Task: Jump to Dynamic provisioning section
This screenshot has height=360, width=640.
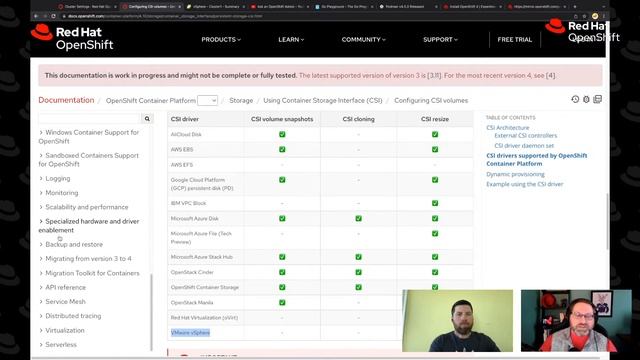Action: point(515,174)
